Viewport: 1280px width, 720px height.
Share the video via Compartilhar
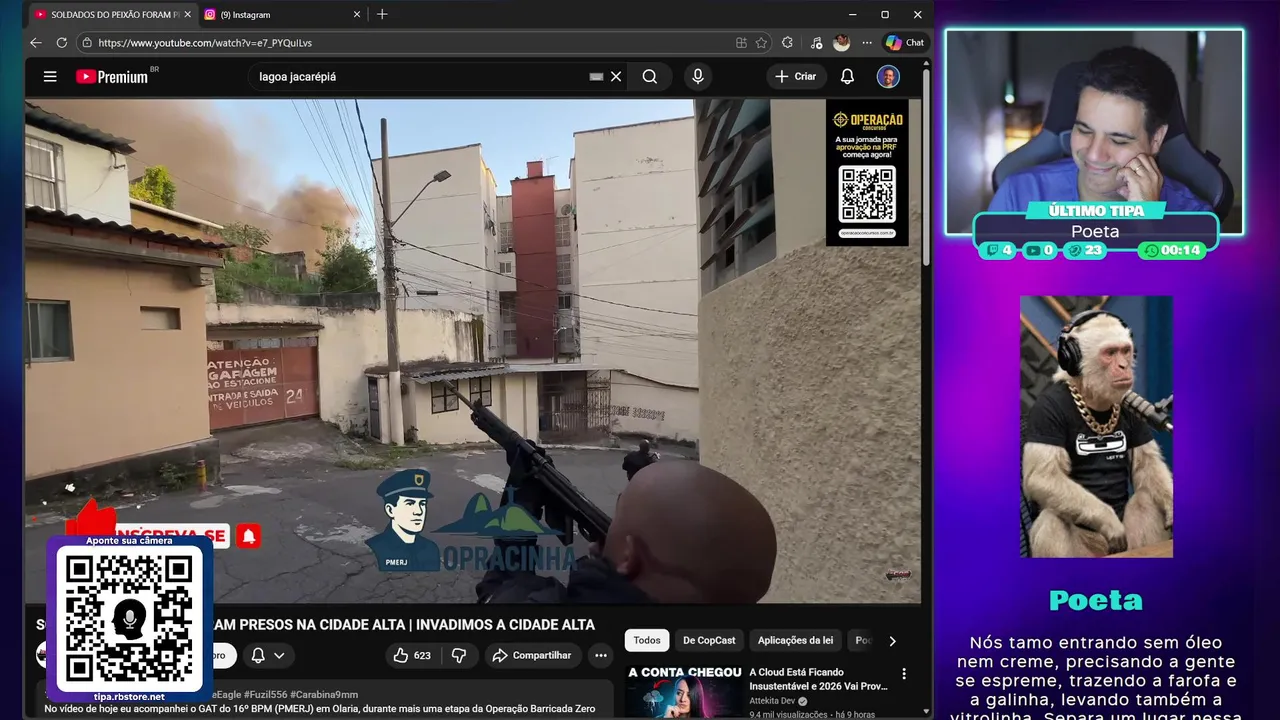[x=532, y=655]
